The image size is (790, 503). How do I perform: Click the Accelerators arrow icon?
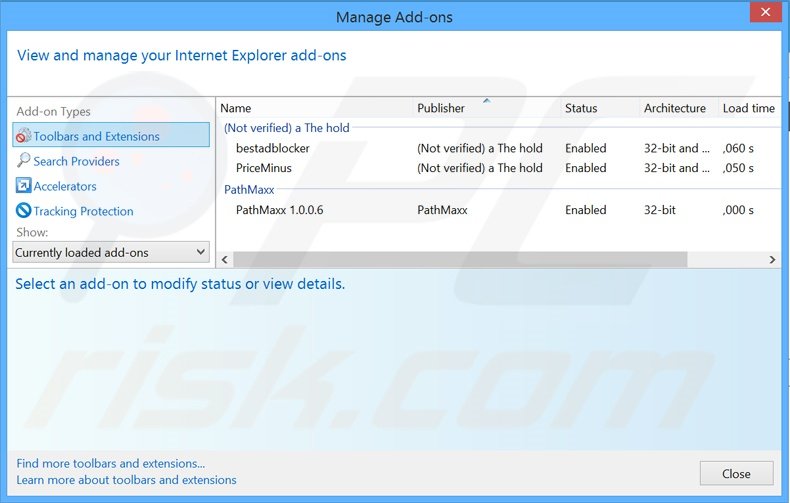pyautogui.click(x=23, y=185)
